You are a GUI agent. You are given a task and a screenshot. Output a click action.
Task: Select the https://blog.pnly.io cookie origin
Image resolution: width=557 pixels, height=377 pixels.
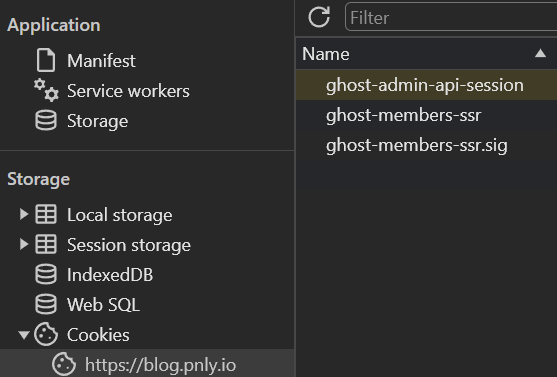pos(161,365)
